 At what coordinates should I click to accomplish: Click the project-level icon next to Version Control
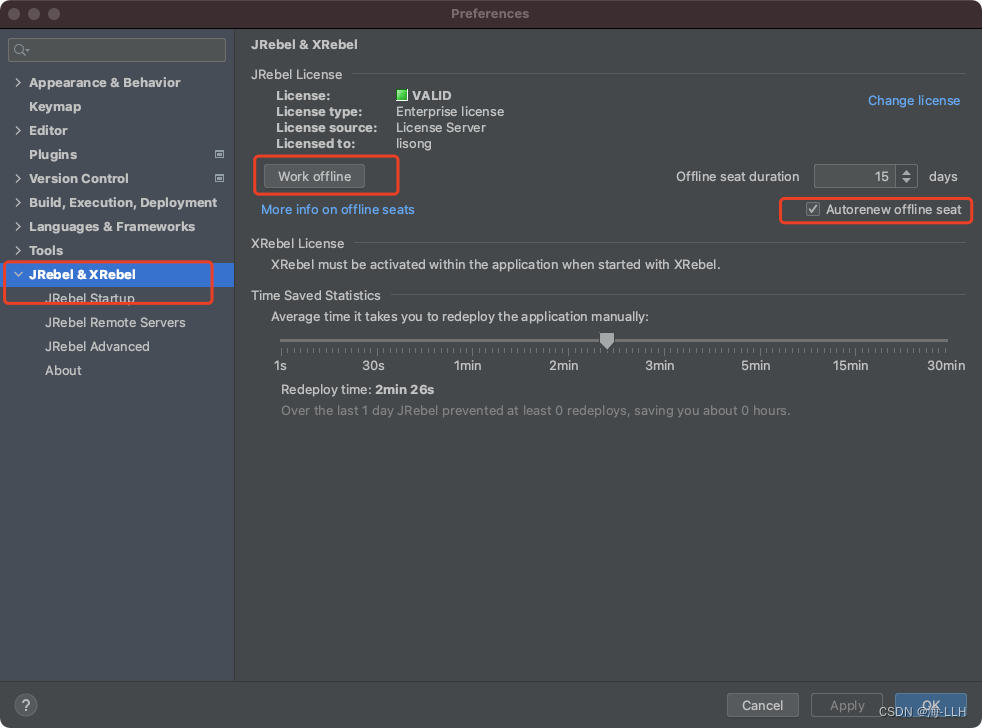pyautogui.click(x=219, y=178)
